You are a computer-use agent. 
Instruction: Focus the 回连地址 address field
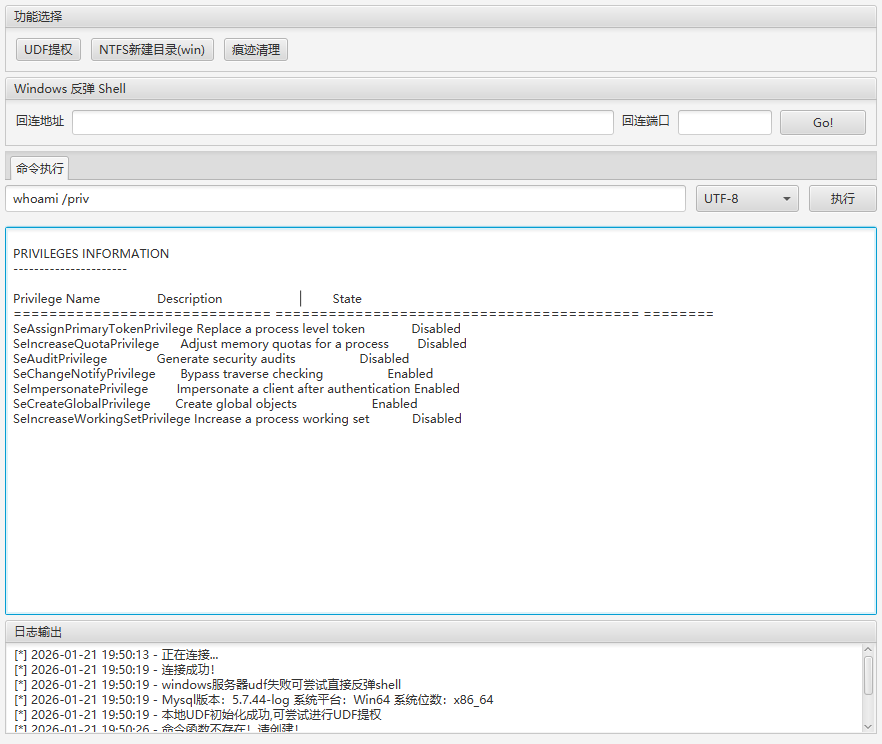(342, 122)
